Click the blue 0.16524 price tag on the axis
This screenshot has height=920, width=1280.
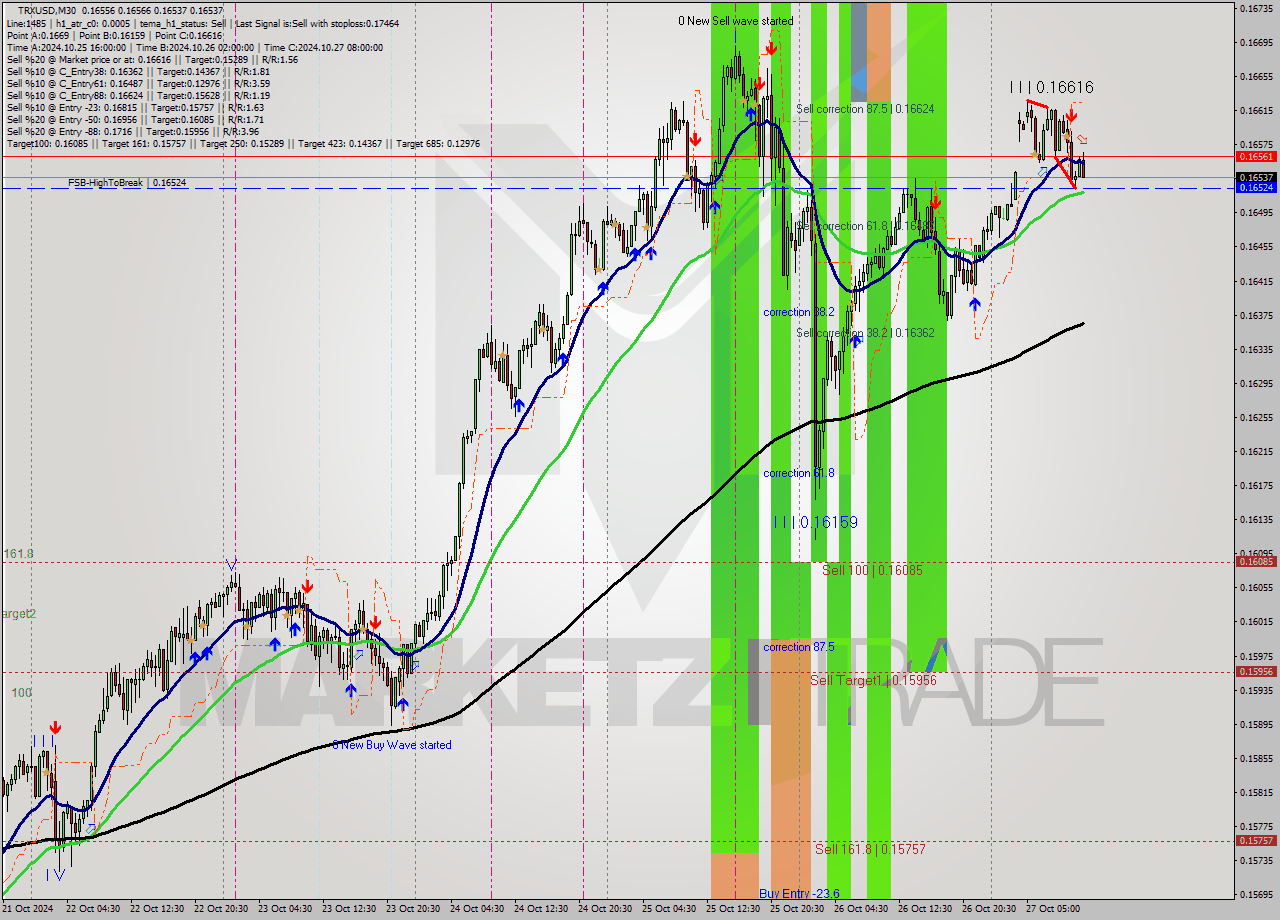(1256, 188)
